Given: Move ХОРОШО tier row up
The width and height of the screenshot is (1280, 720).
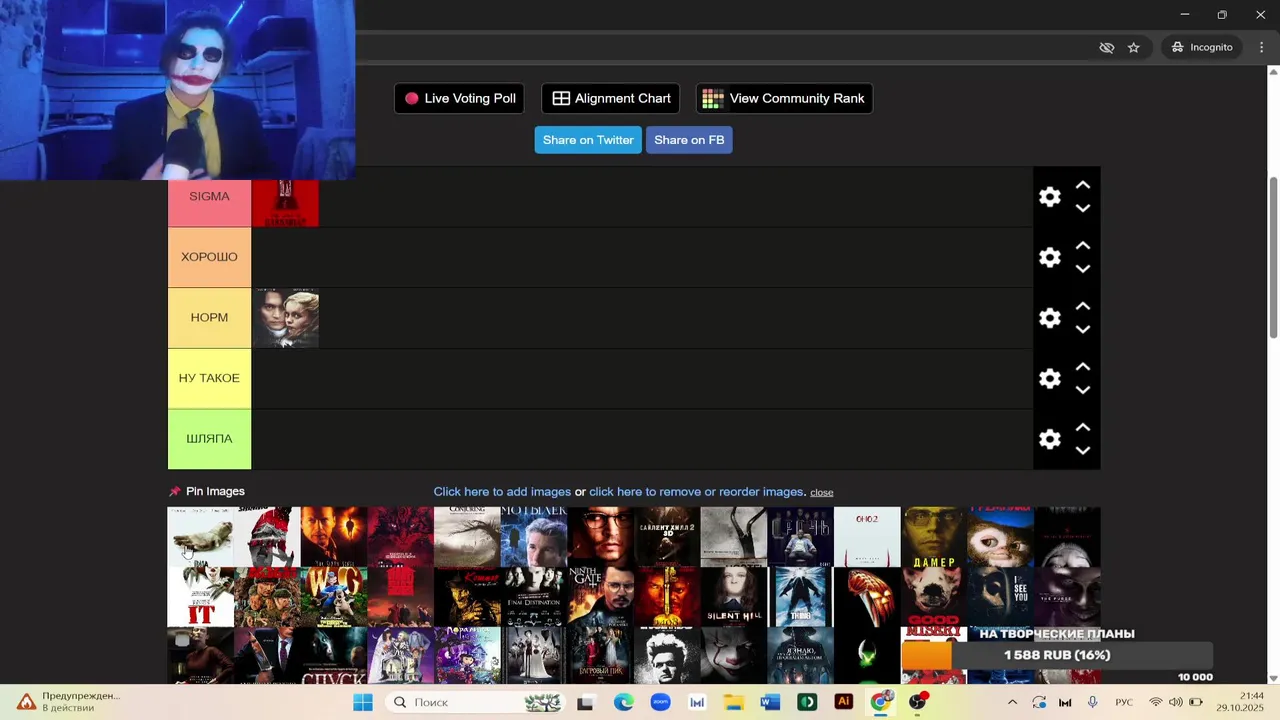Looking at the screenshot, I should click(x=1082, y=246).
